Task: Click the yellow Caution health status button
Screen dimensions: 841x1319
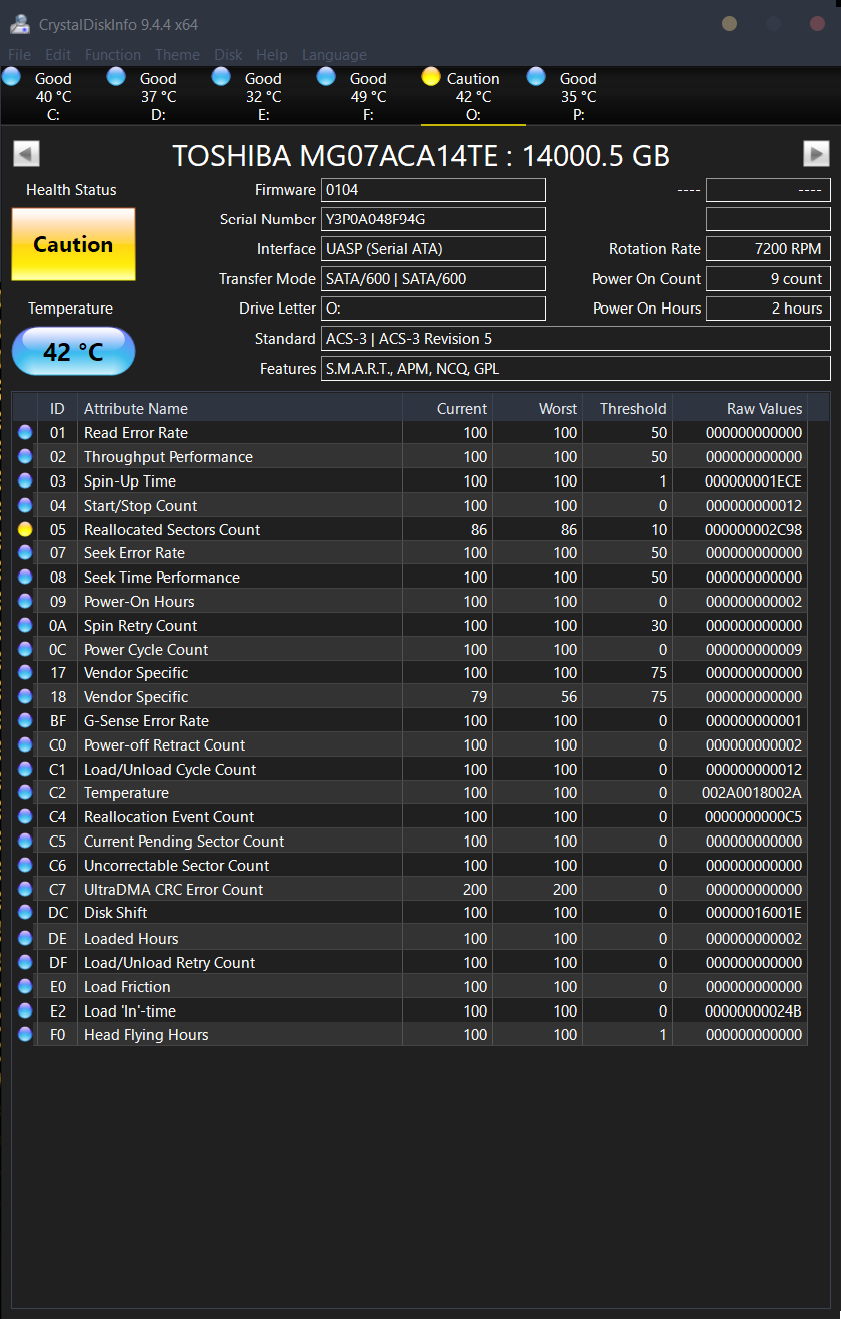Action: pyautogui.click(x=73, y=244)
